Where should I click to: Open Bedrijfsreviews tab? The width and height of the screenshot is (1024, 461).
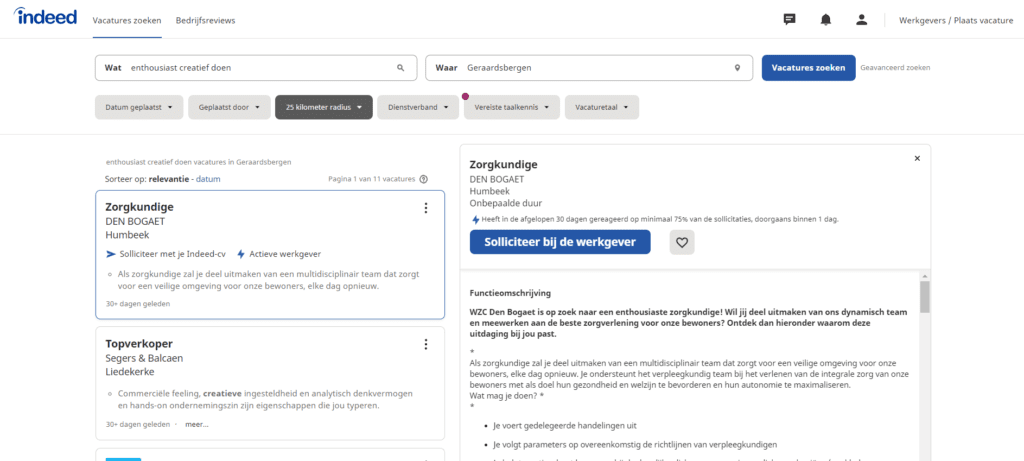click(x=205, y=20)
